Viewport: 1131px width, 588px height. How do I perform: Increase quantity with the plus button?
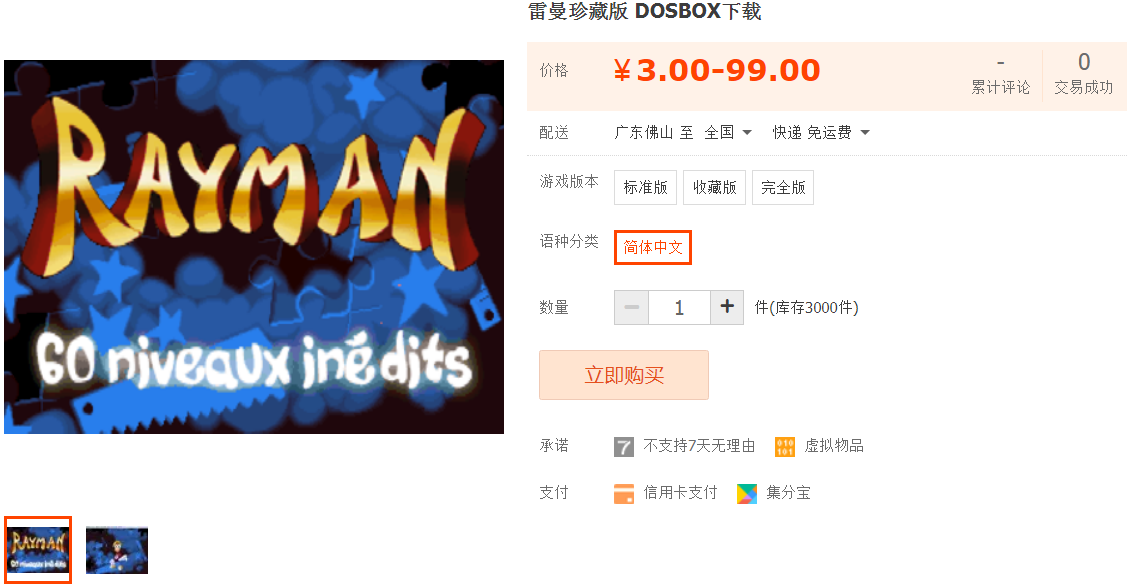(x=727, y=307)
